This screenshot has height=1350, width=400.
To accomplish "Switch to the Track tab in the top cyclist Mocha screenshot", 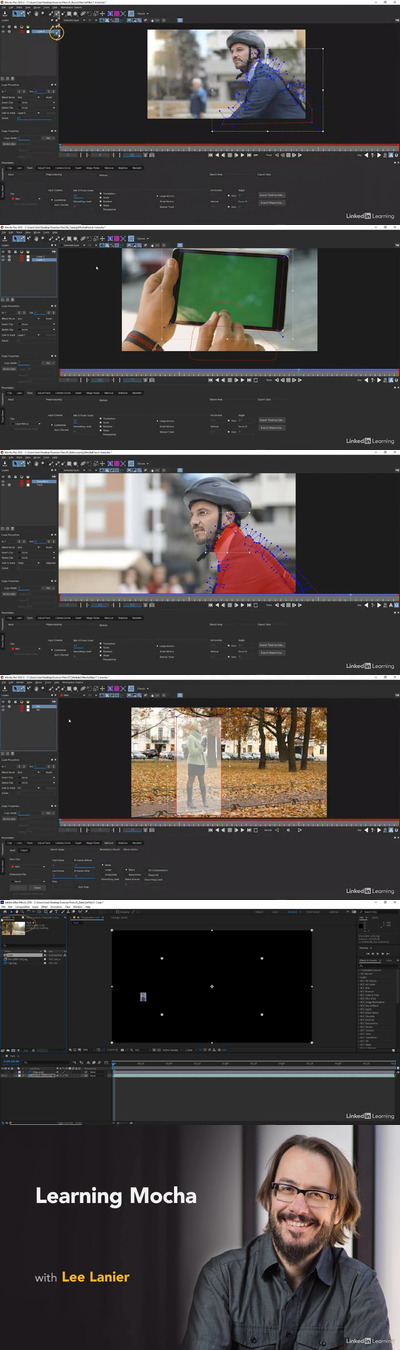I will coord(31,168).
